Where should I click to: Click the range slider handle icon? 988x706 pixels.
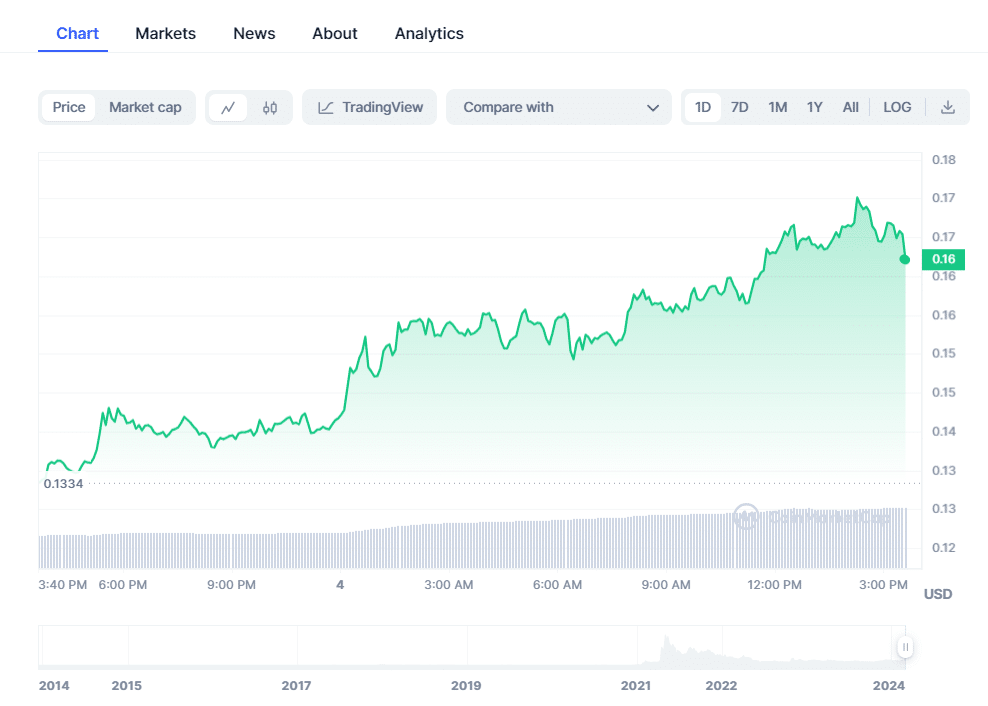(905, 647)
